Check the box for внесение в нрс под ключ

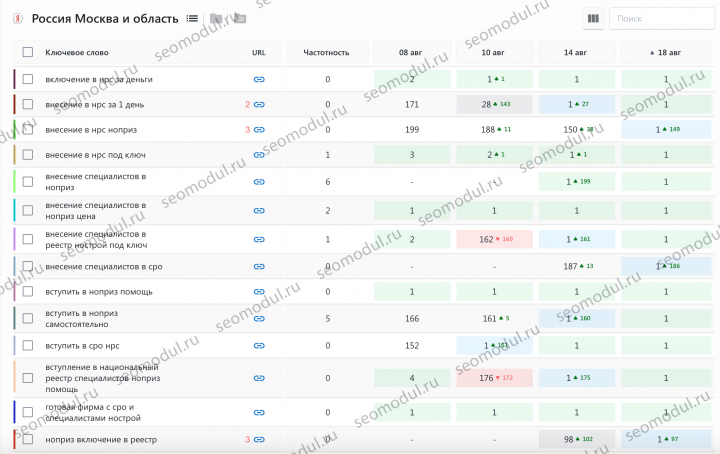[28, 155]
